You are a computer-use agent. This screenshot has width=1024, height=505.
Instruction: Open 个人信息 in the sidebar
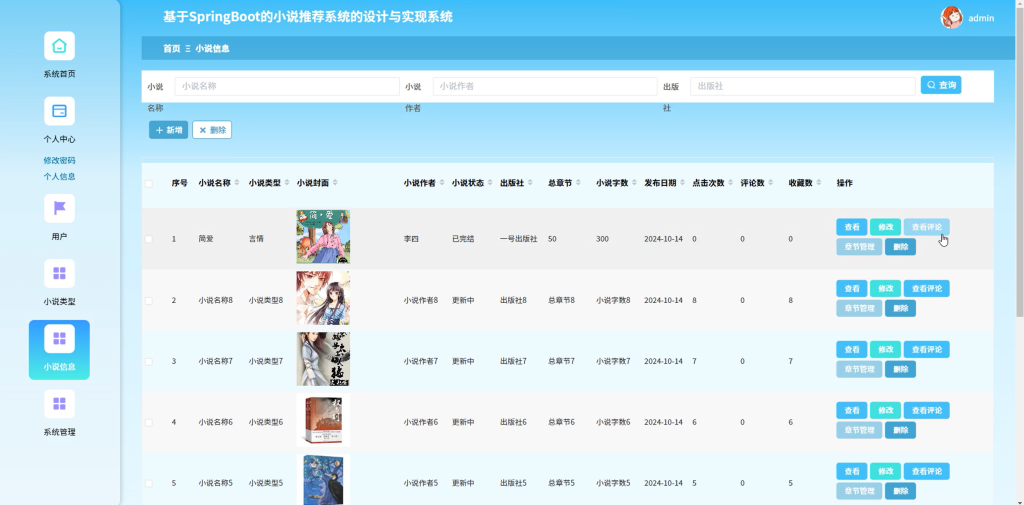coord(59,176)
